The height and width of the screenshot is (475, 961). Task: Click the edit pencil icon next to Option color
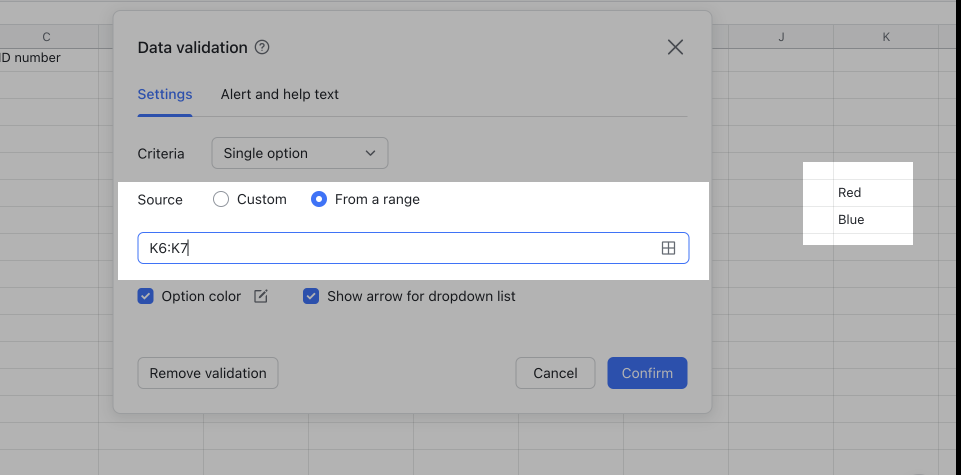coord(261,296)
